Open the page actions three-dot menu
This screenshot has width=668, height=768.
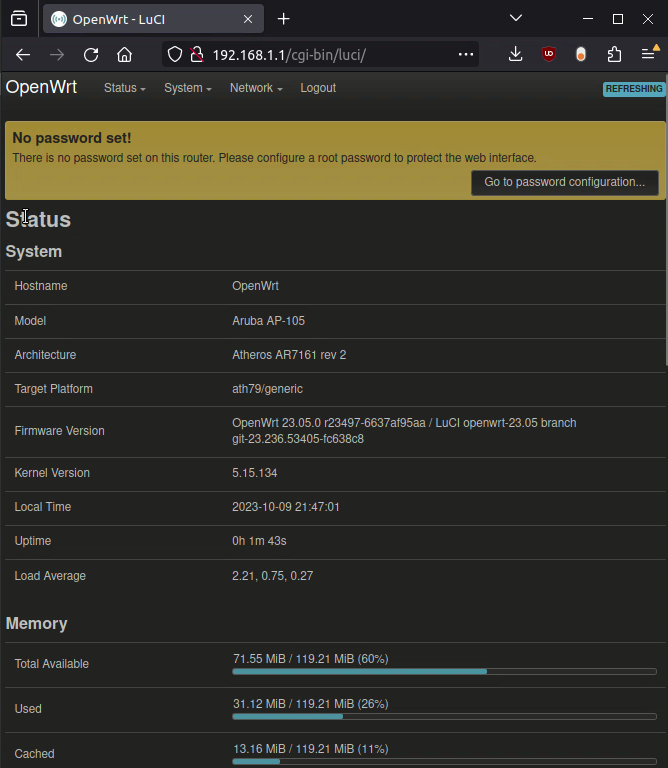(x=466, y=54)
